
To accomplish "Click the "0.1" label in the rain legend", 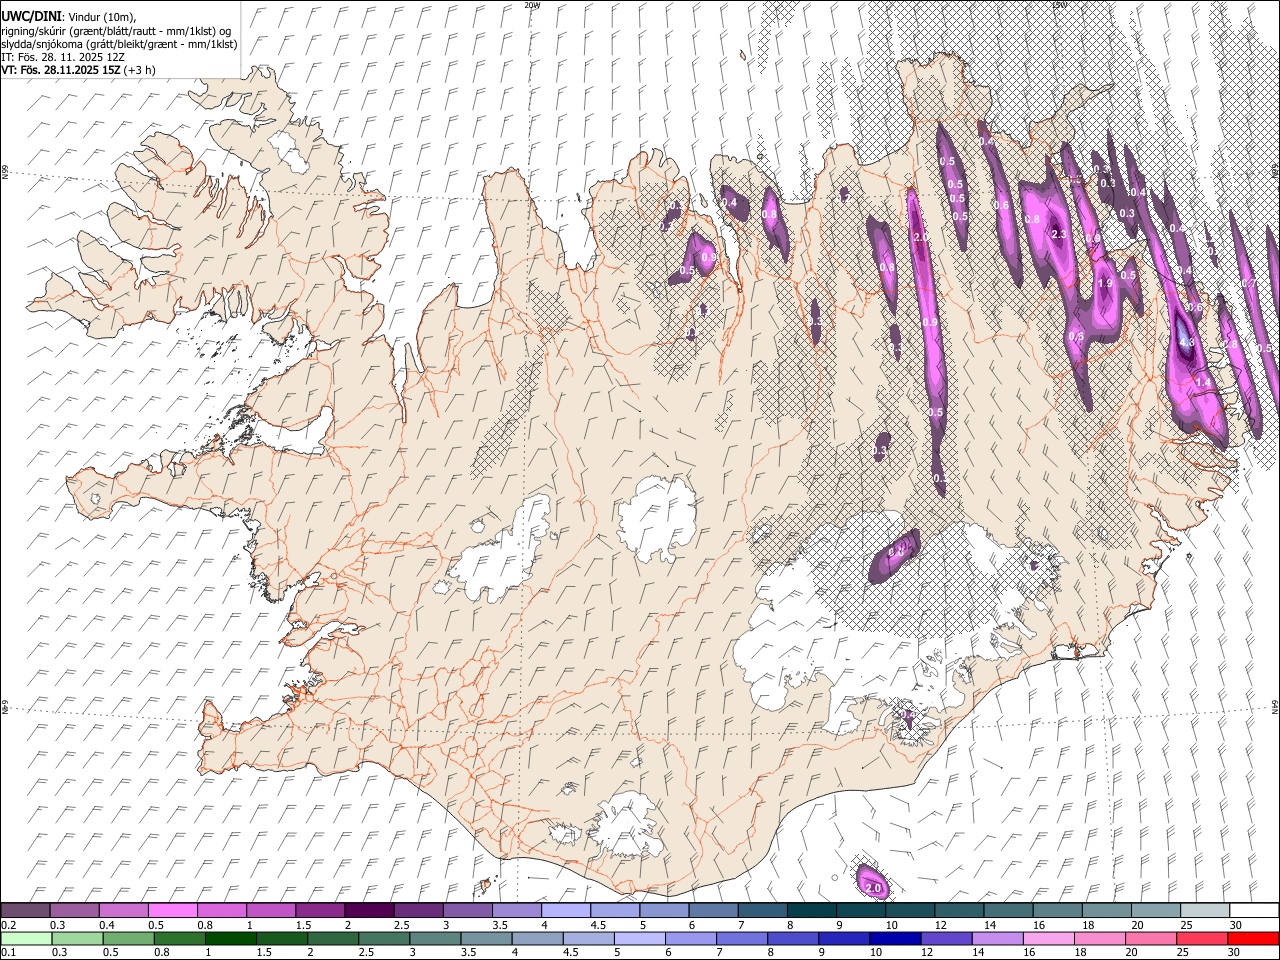I will click(x=8, y=953).
